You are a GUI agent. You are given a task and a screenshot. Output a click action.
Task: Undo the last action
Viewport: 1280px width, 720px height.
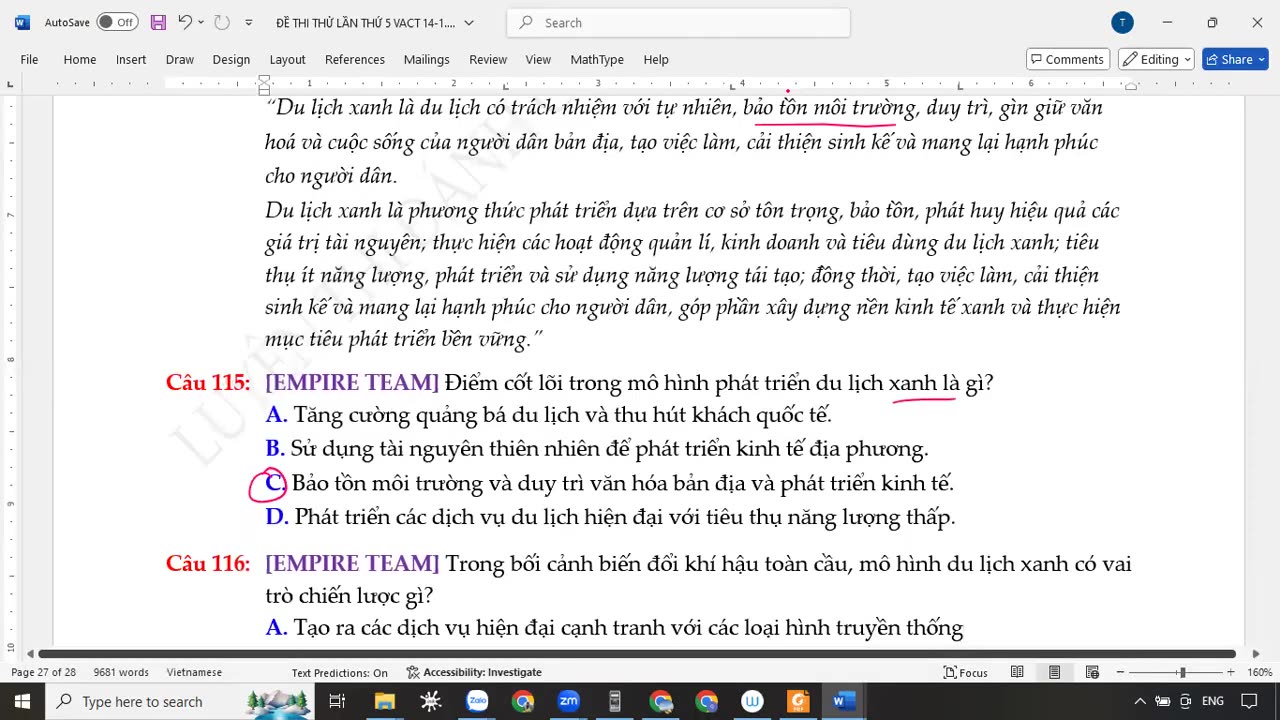click(x=185, y=22)
